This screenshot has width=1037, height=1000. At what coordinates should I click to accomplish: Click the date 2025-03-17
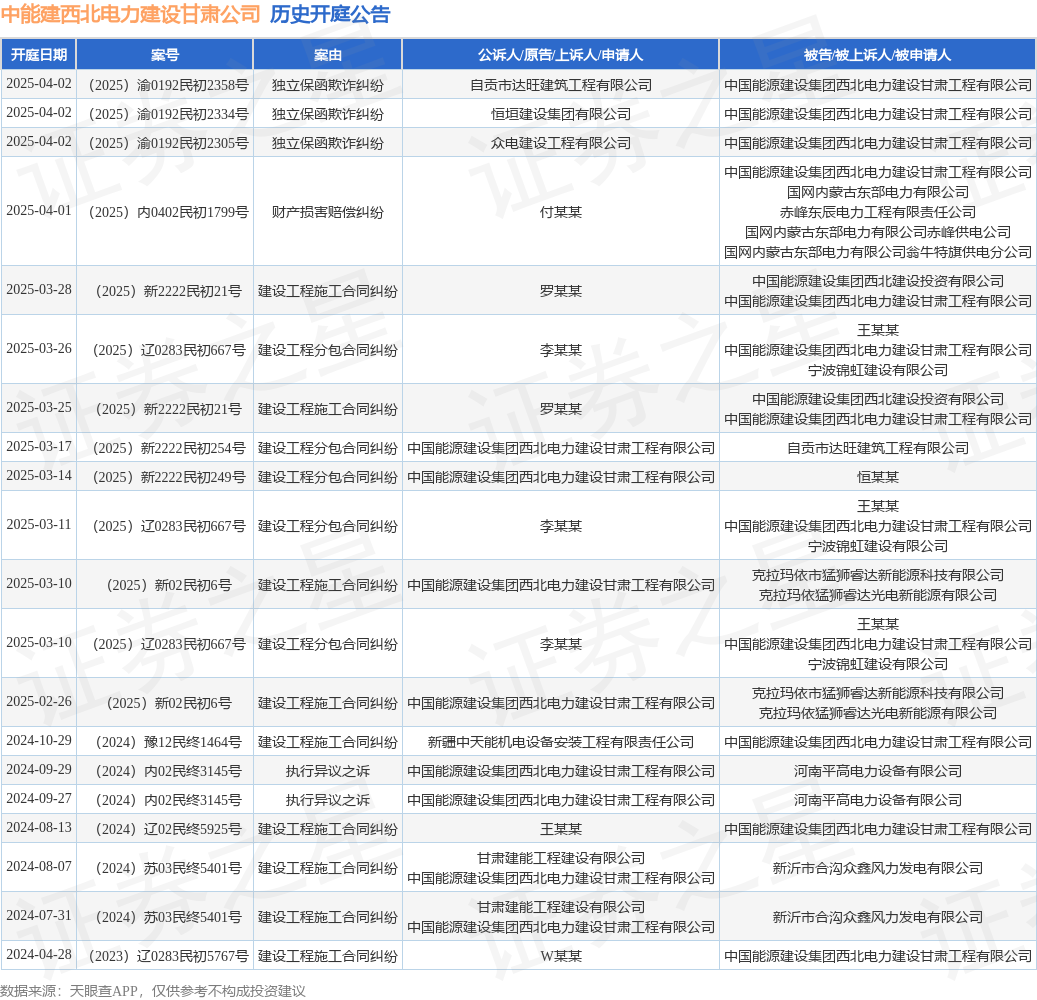click(39, 447)
